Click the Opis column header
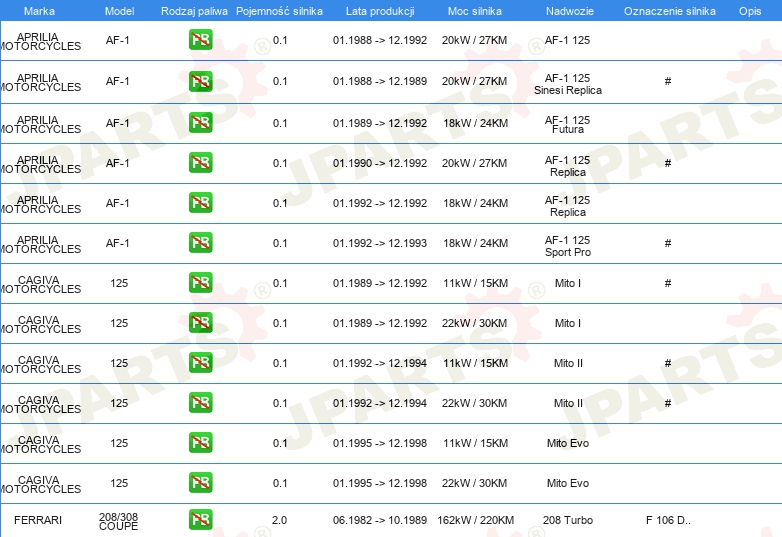 point(750,11)
